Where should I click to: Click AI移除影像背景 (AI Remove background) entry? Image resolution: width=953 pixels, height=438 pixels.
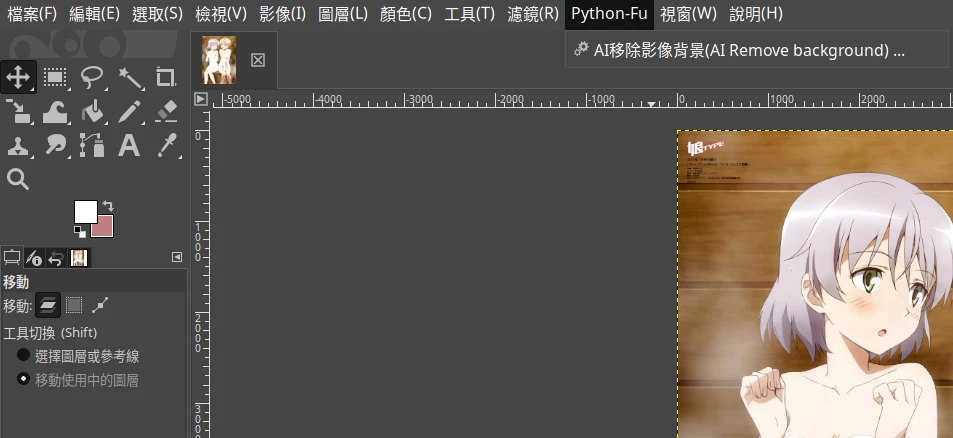748,50
